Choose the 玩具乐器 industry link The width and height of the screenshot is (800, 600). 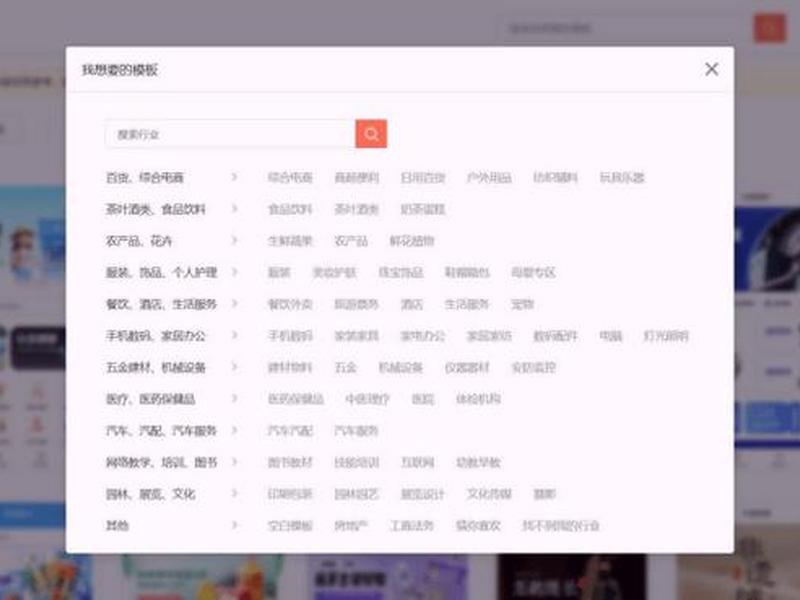pos(622,178)
